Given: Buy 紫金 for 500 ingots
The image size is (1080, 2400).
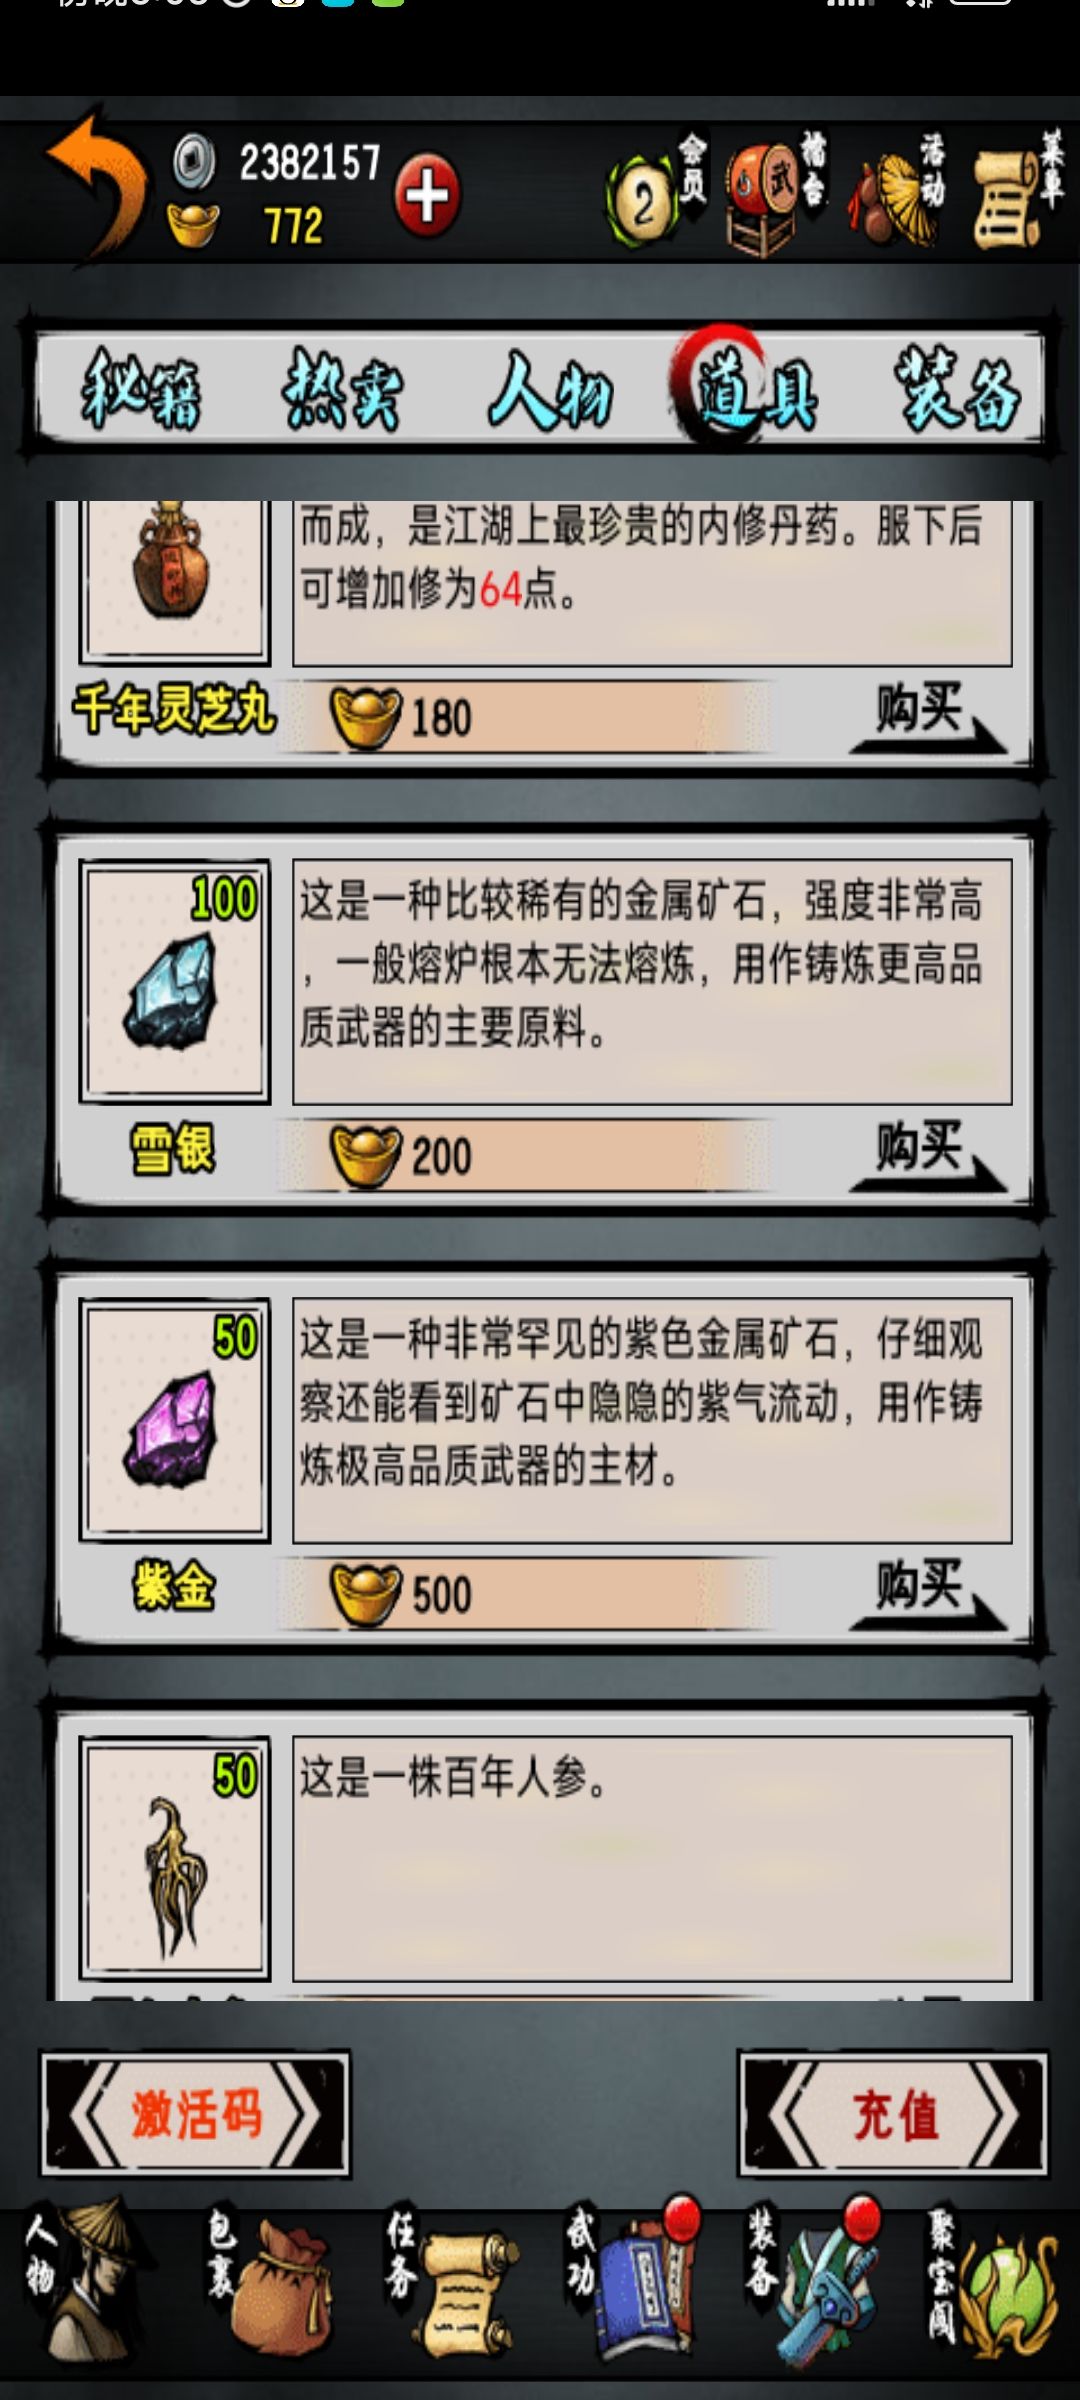Looking at the screenshot, I should pos(927,1594).
